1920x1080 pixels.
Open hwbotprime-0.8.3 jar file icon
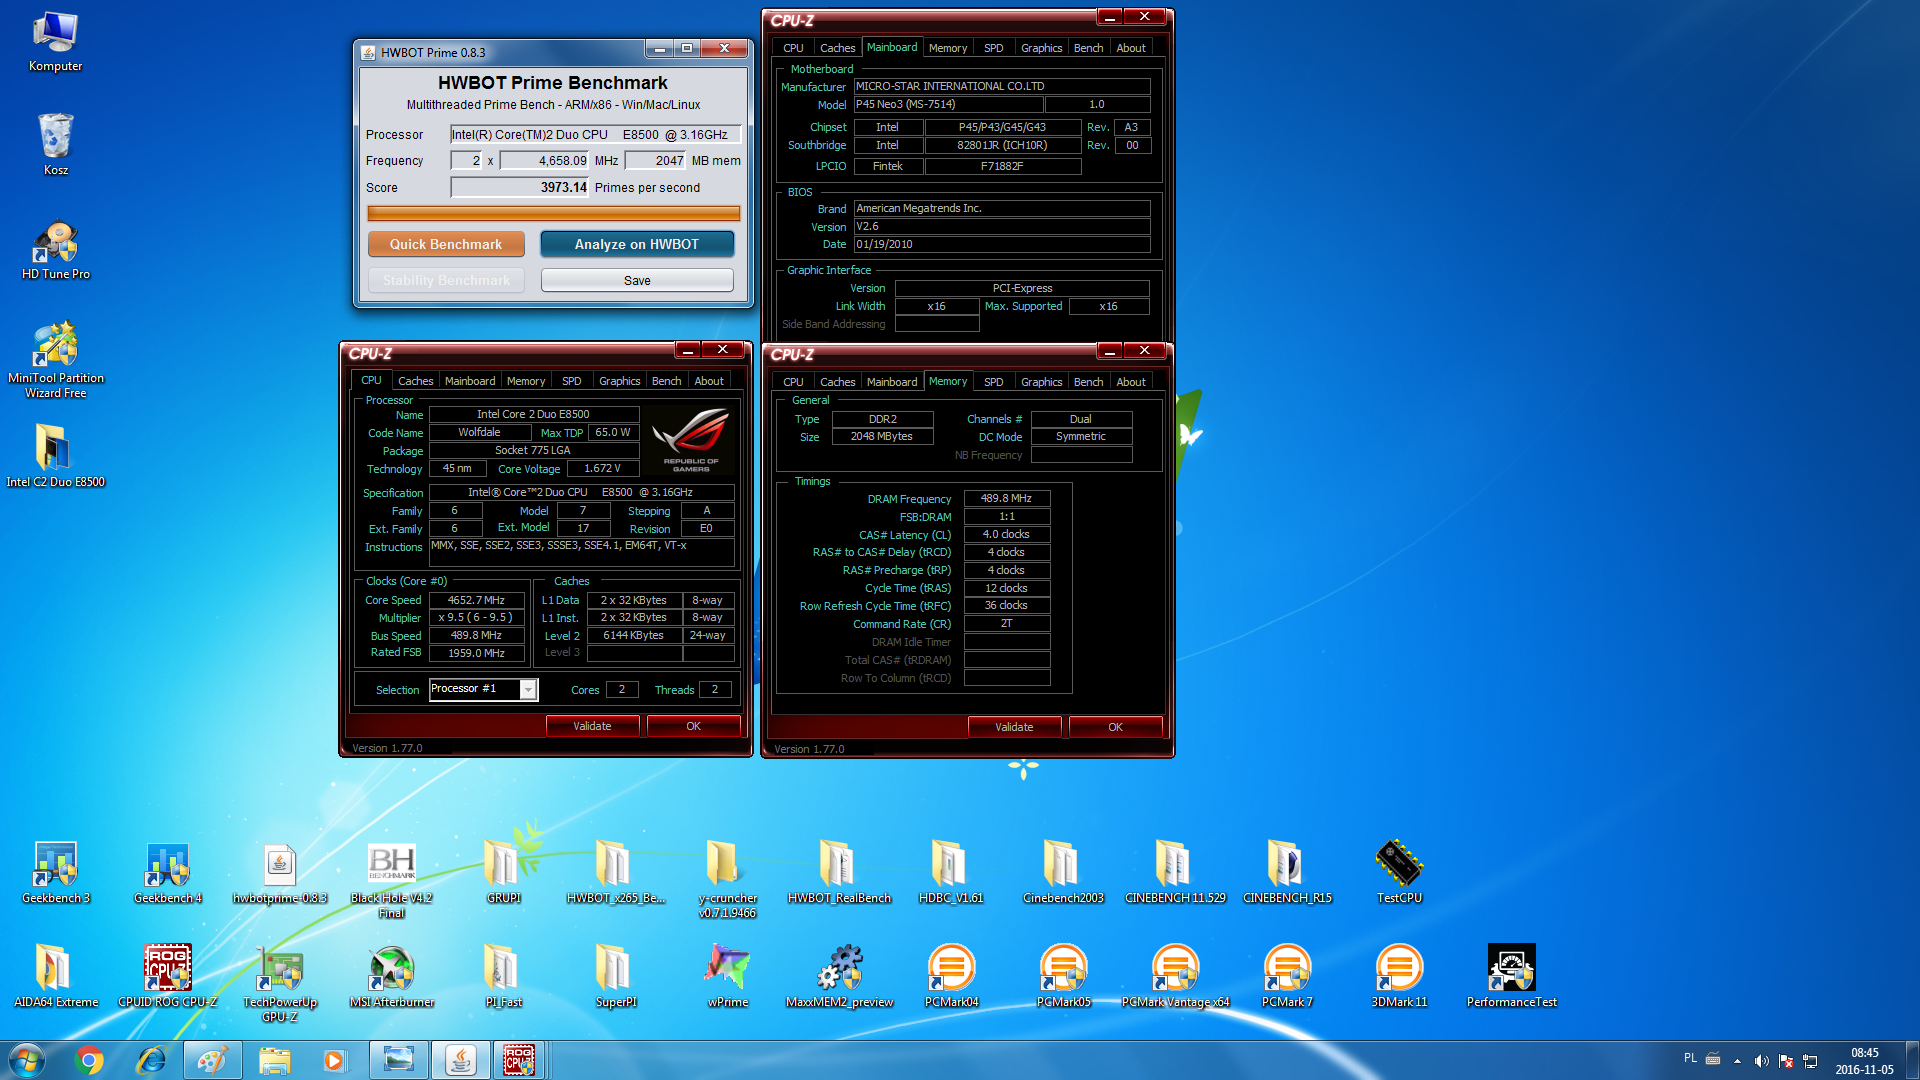(x=280, y=873)
